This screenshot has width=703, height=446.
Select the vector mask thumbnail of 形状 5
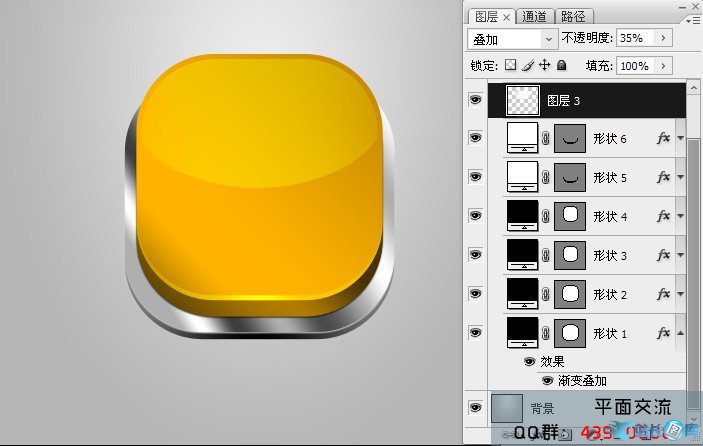570,178
